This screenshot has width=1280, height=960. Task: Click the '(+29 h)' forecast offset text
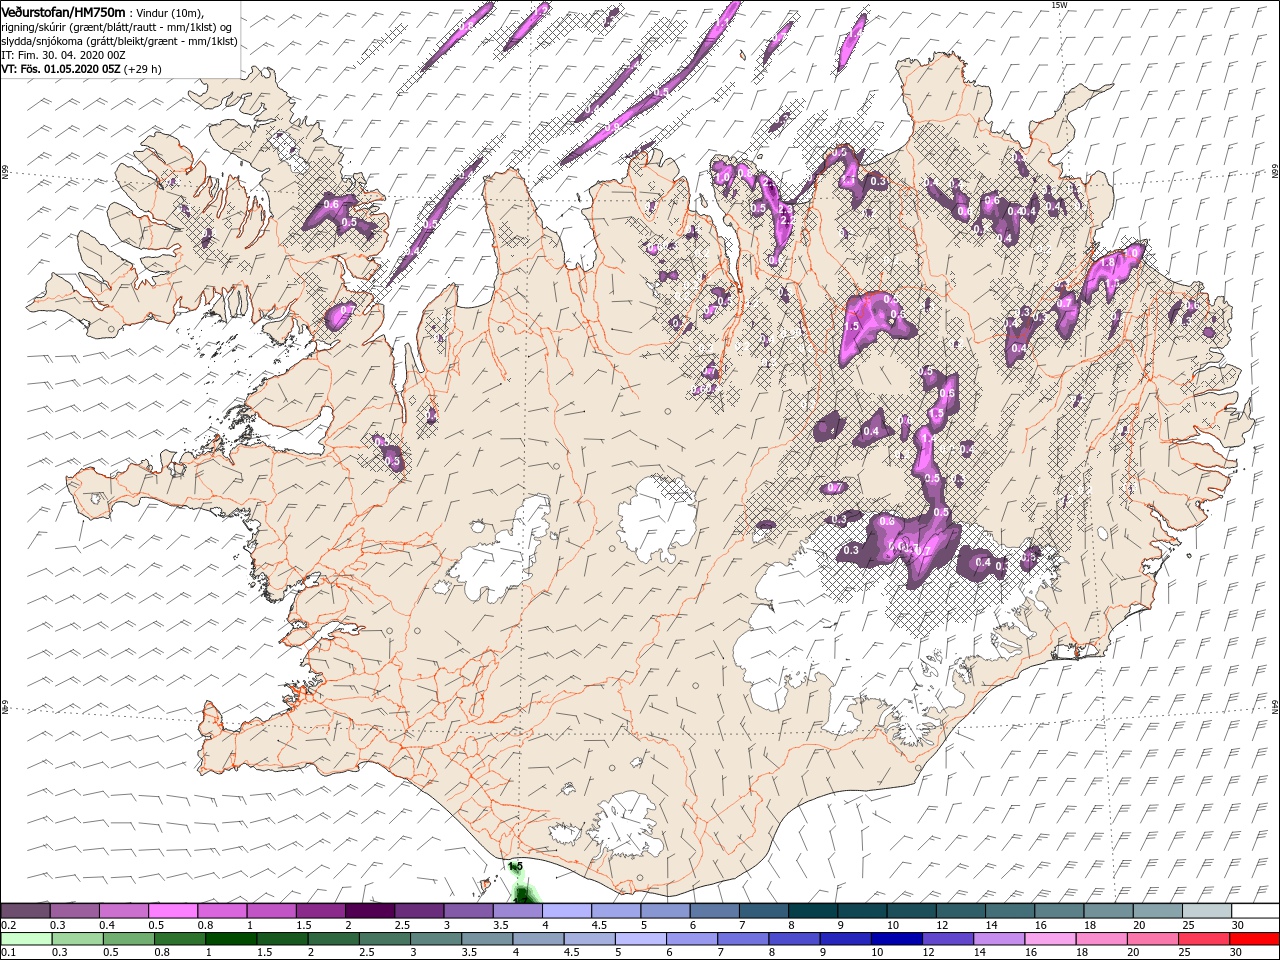click(x=143, y=69)
